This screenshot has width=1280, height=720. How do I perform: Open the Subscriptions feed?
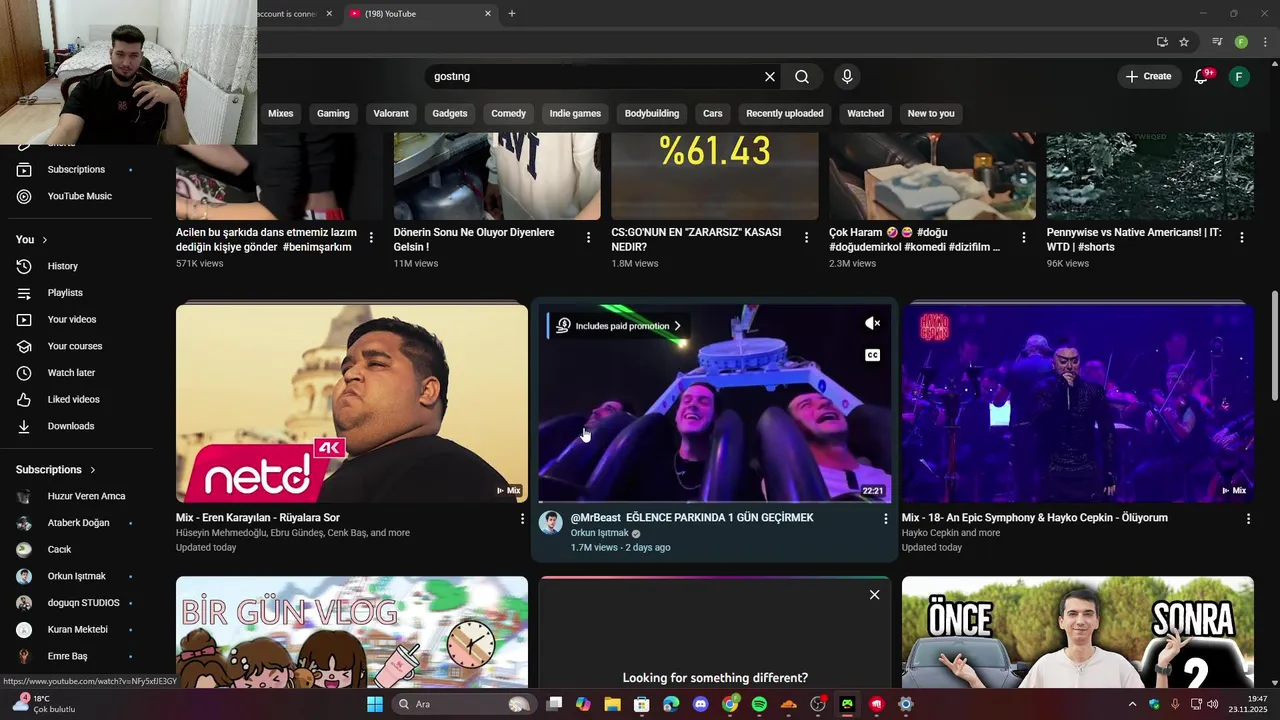pos(75,170)
